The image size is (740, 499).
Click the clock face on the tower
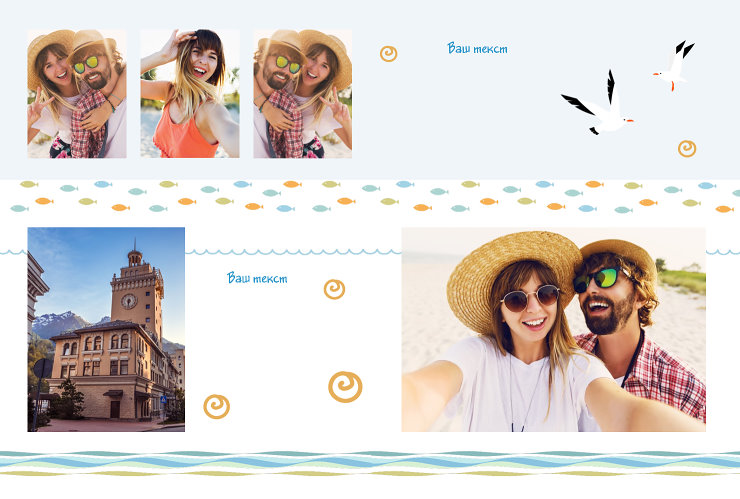(128, 299)
